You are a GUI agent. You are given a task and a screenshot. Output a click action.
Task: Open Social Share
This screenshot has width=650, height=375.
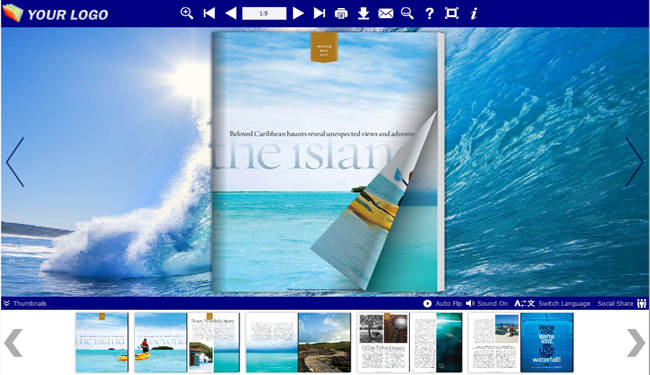pyautogui.click(x=622, y=303)
